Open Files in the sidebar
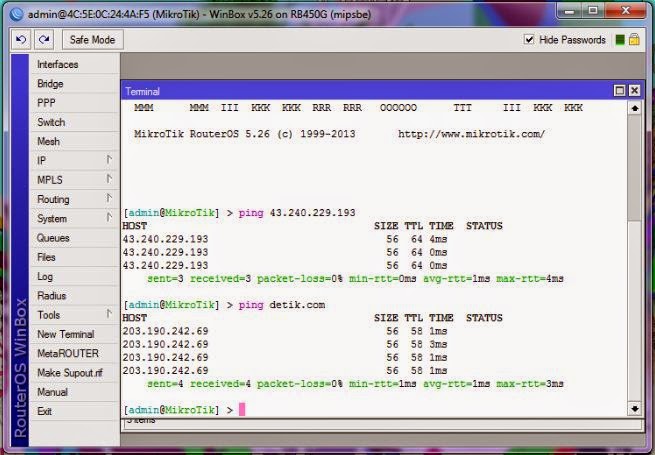The image size is (655, 455). click(74, 257)
